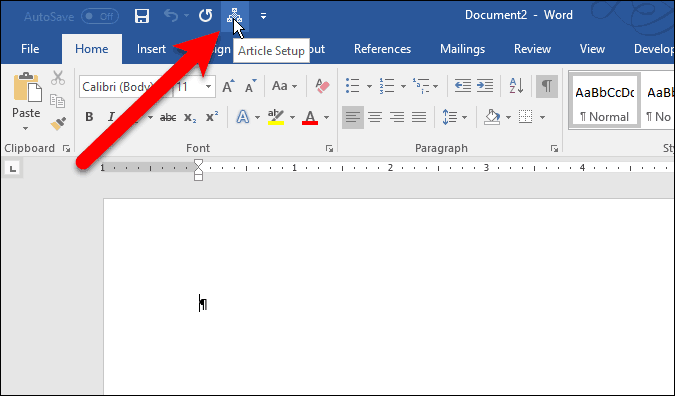Click the Undo arrow icon
Viewport: 675px width, 396px height.
pos(171,16)
